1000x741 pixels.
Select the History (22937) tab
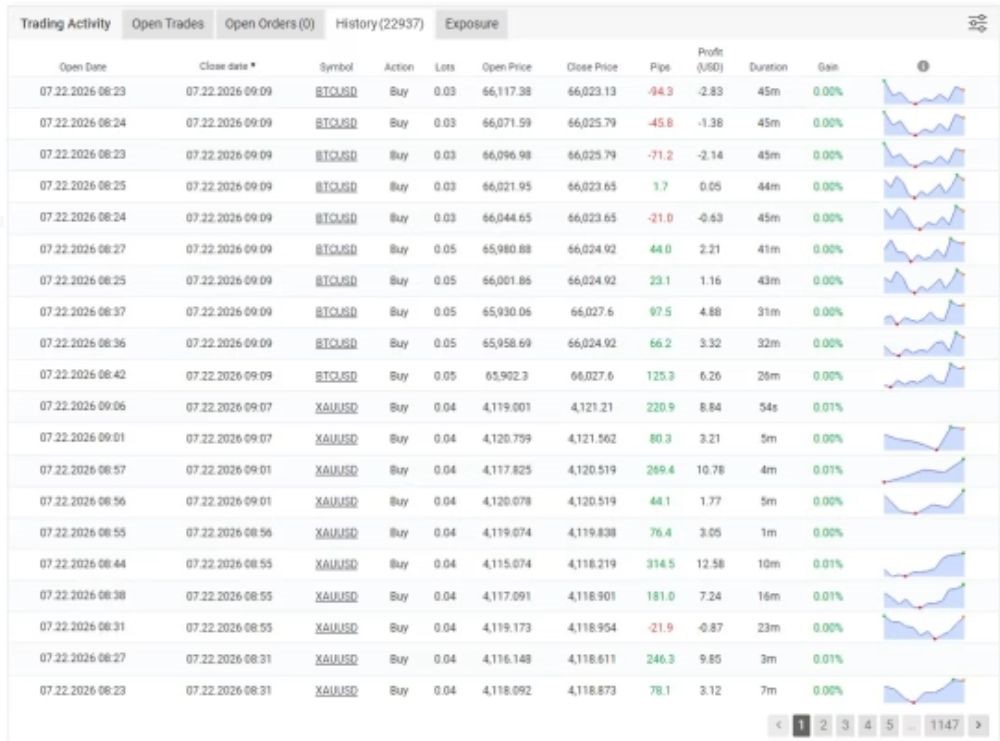coord(379,24)
